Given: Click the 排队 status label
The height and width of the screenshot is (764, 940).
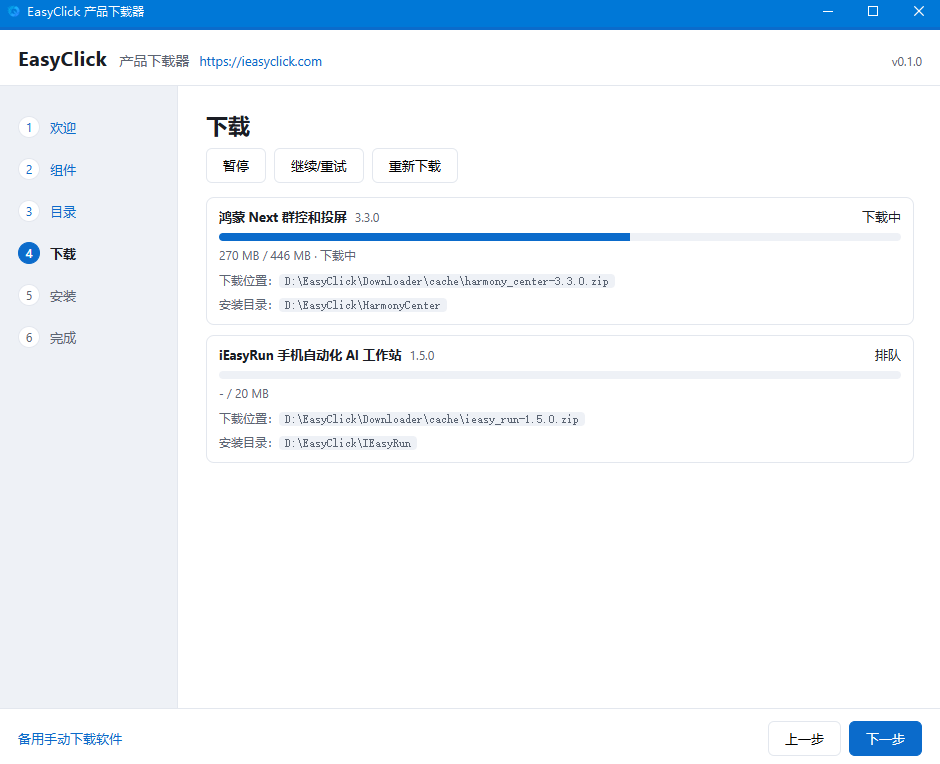Looking at the screenshot, I should coord(888,355).
